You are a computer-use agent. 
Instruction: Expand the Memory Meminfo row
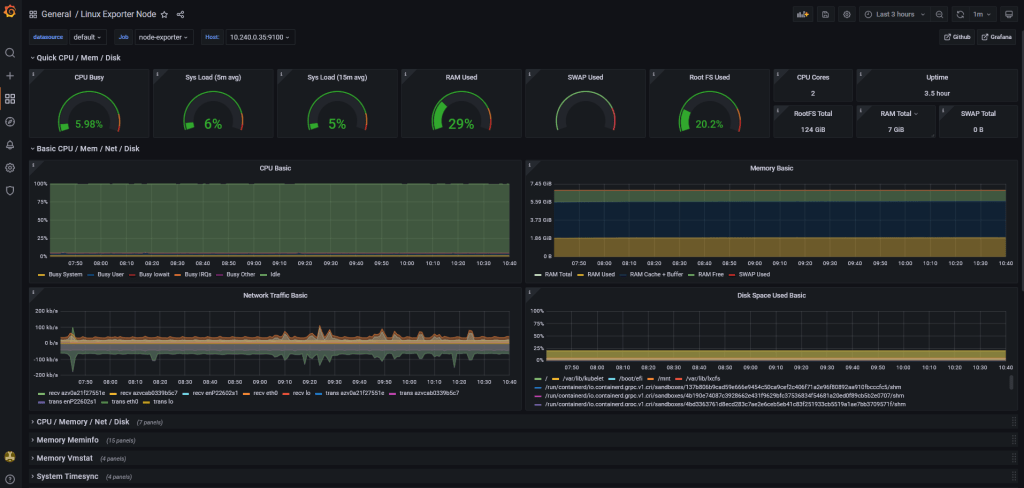tap(69, 440)
